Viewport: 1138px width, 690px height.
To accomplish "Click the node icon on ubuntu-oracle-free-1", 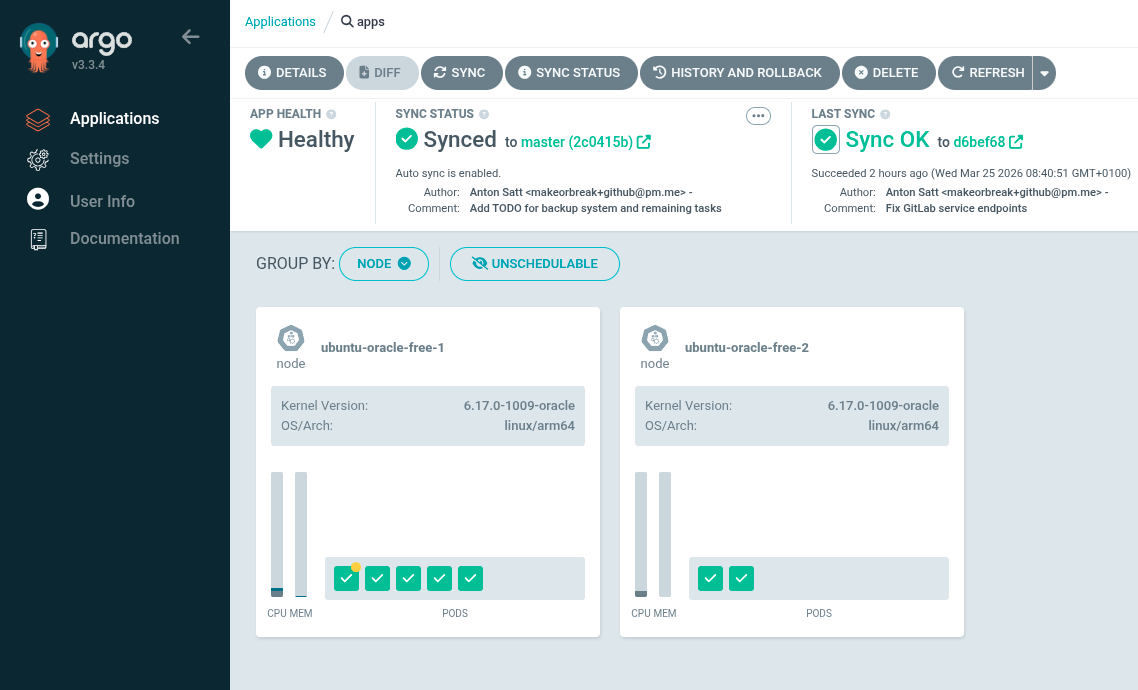I will coord(290,338).
